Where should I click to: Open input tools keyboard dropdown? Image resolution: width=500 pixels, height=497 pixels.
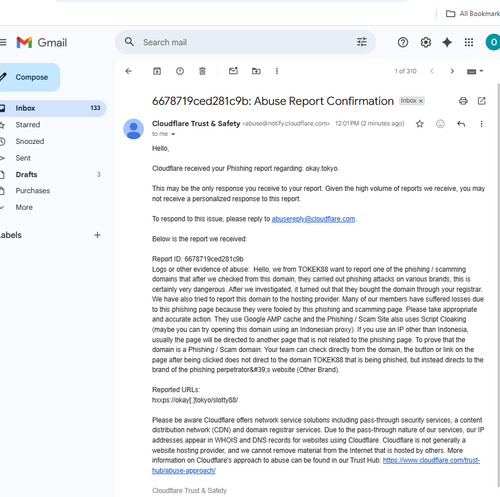pyautogui.click(x=475, y=71)
